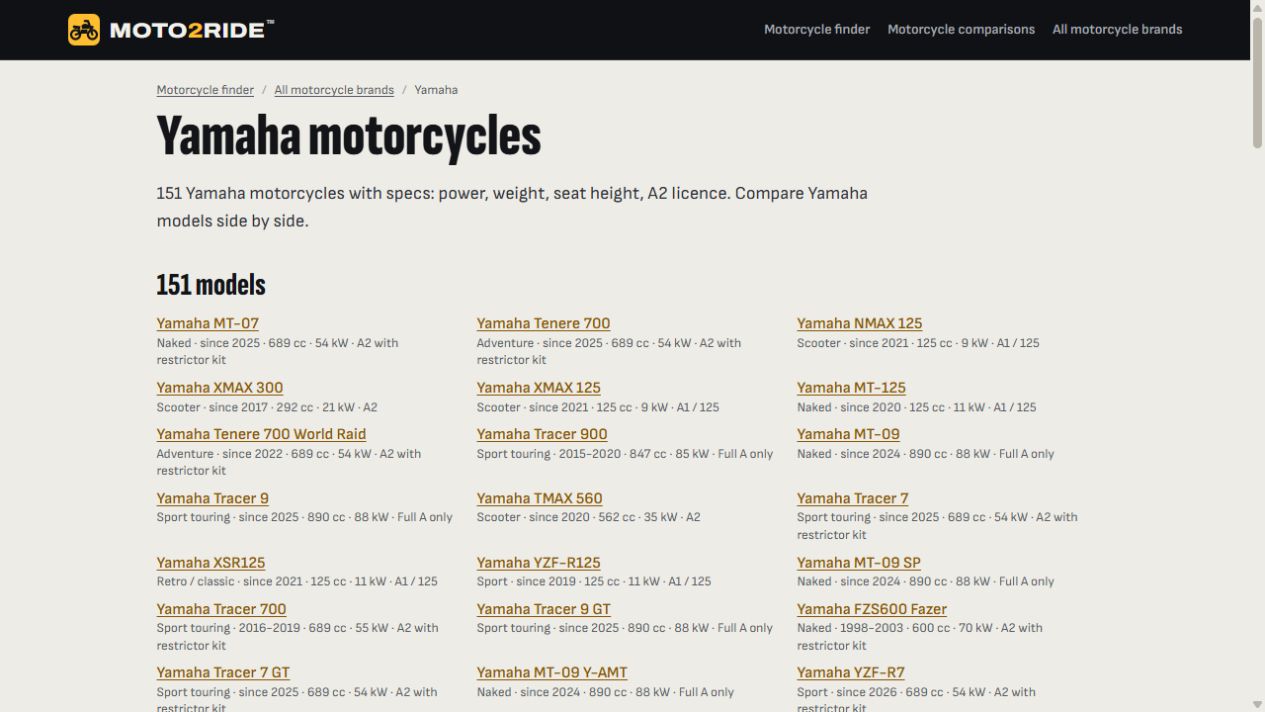Image resolution: width=1265 pixels, height=712 pixels.
Task: Click the 'Yamaha motorcycles' page title
Action: coord(348,137)
